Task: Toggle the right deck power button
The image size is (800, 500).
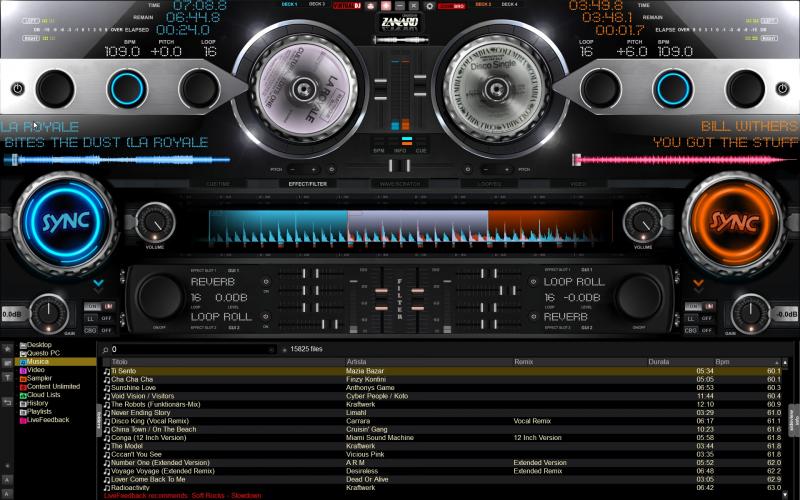Action: click(x=782, y=89)
